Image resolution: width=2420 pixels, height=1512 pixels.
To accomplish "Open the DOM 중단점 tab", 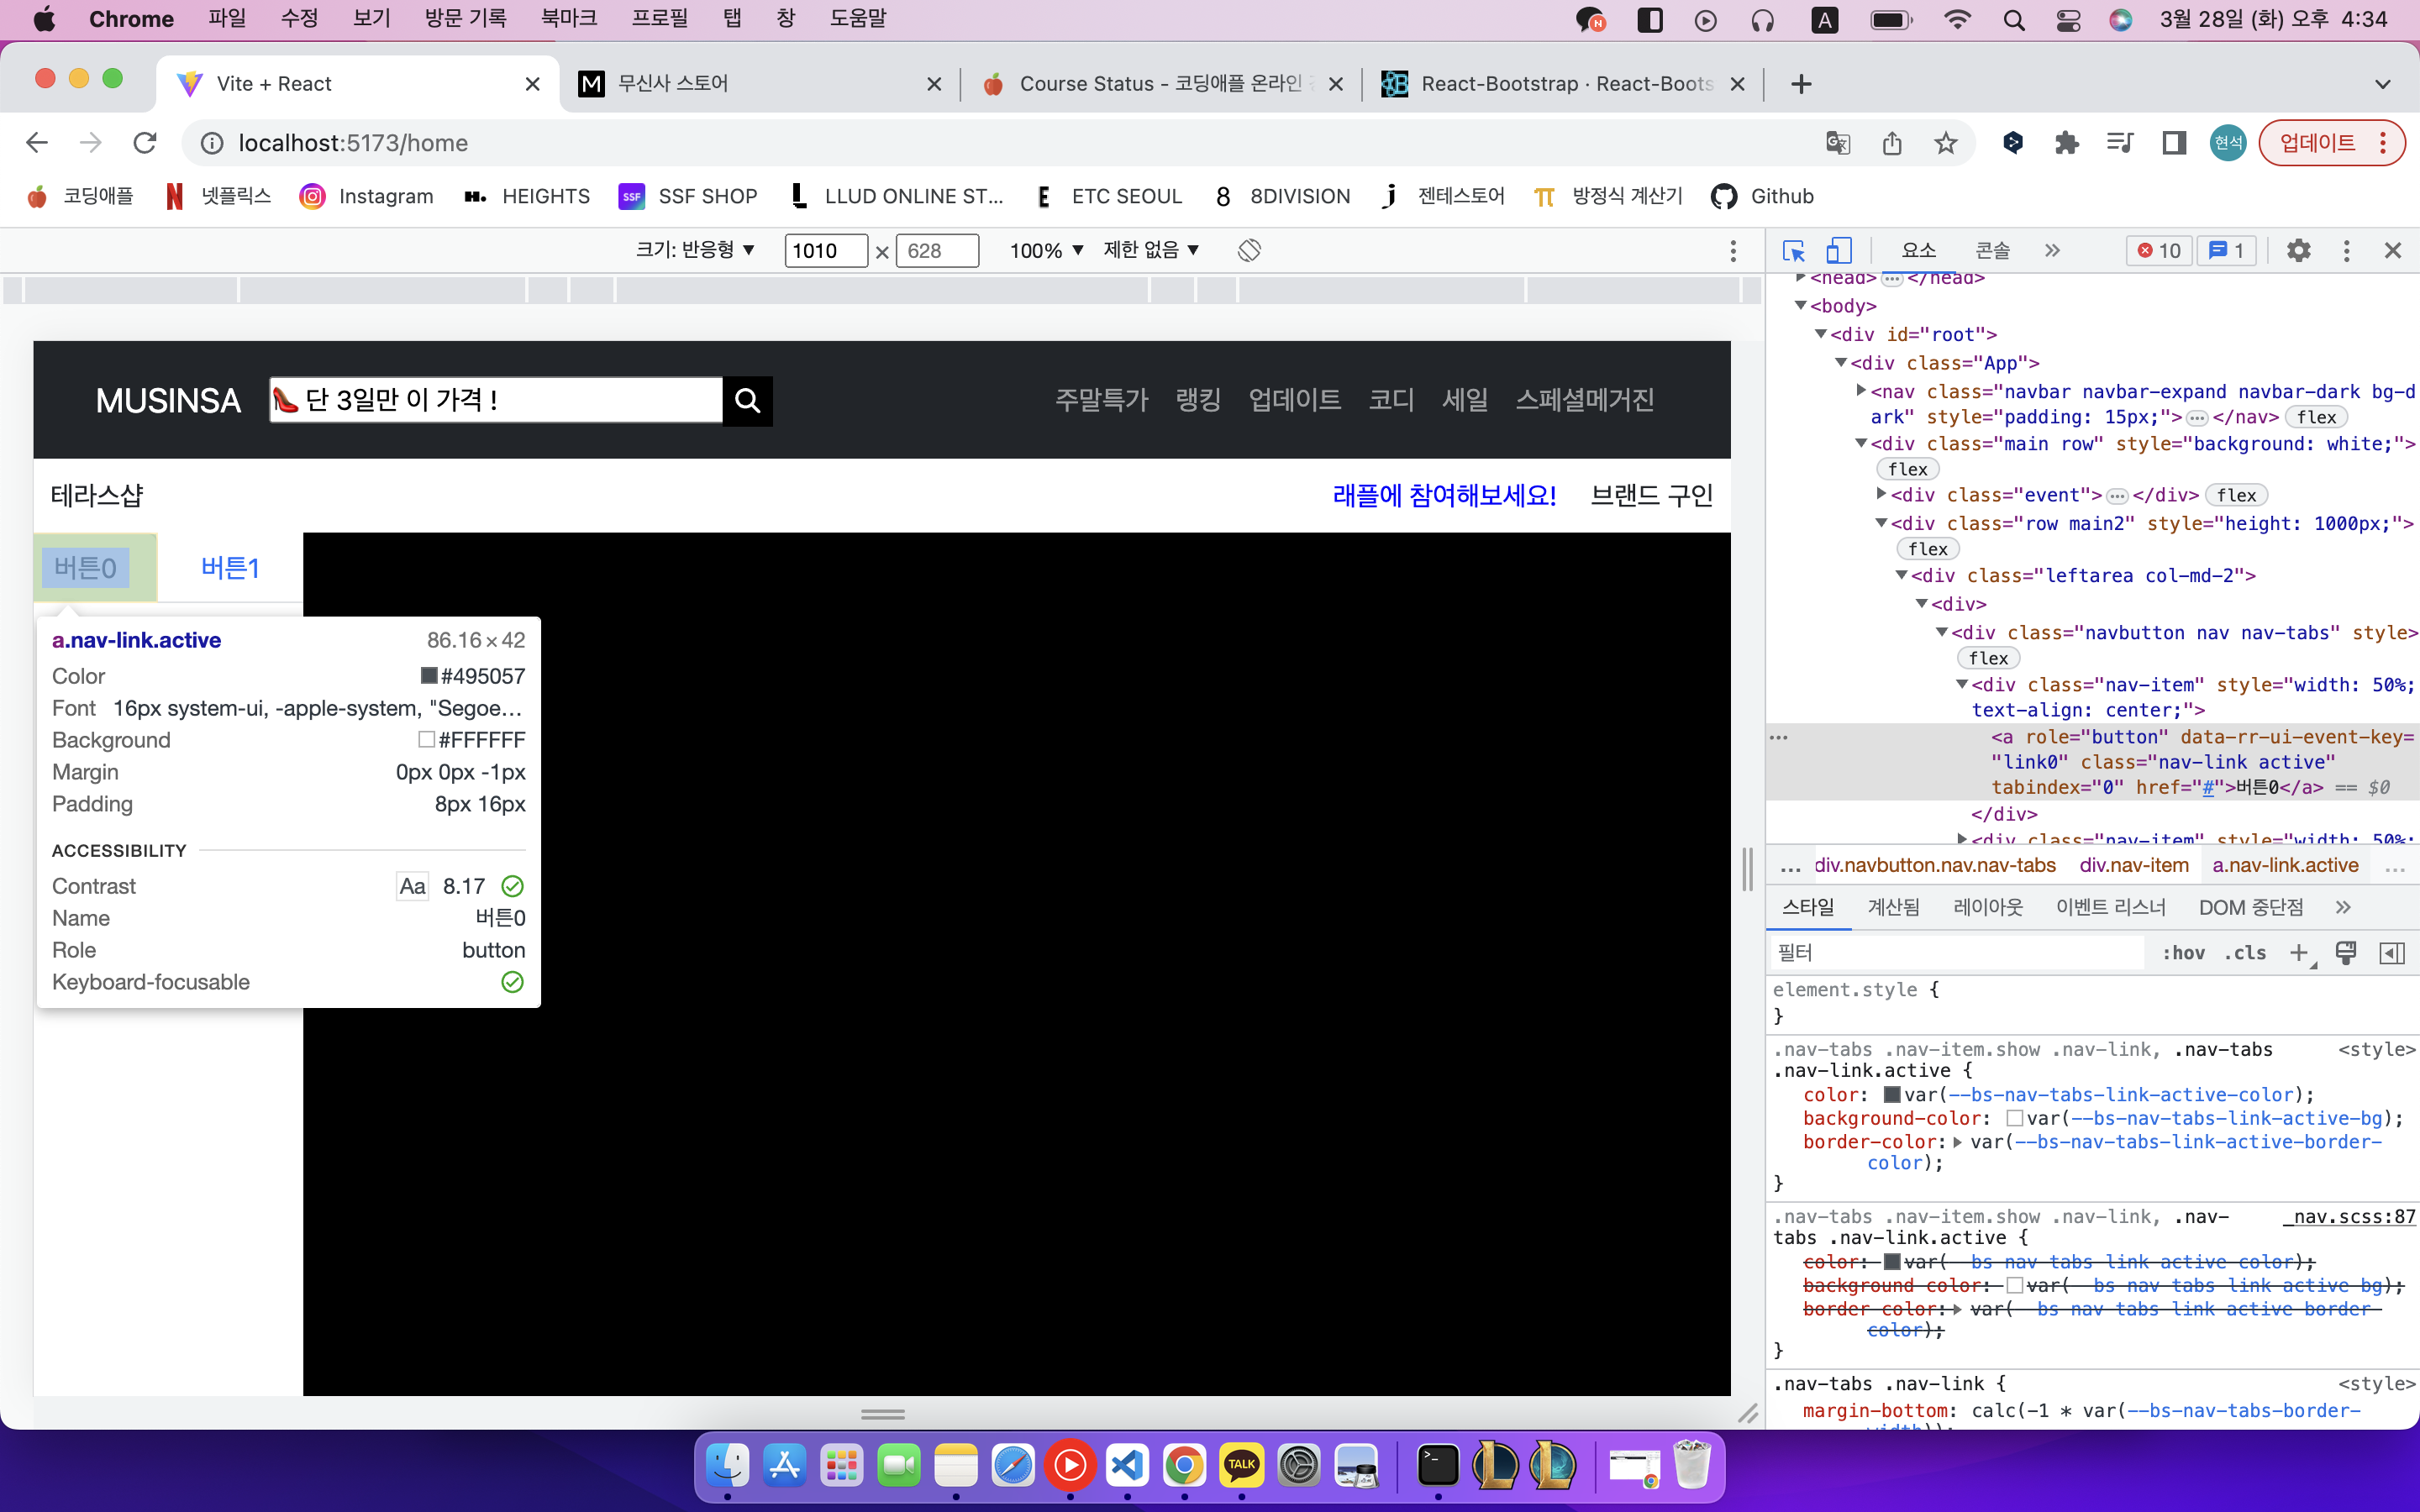I will 2250,907.
